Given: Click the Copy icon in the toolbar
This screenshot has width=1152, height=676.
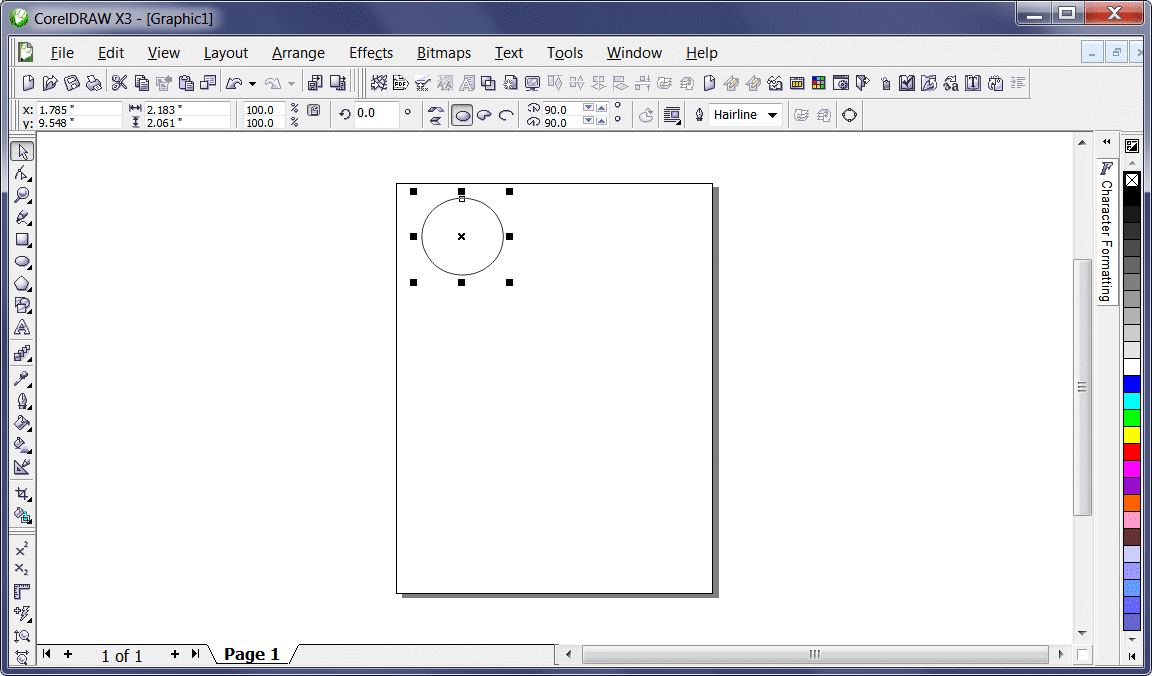Looking at the screenshot, I should 142,83.
